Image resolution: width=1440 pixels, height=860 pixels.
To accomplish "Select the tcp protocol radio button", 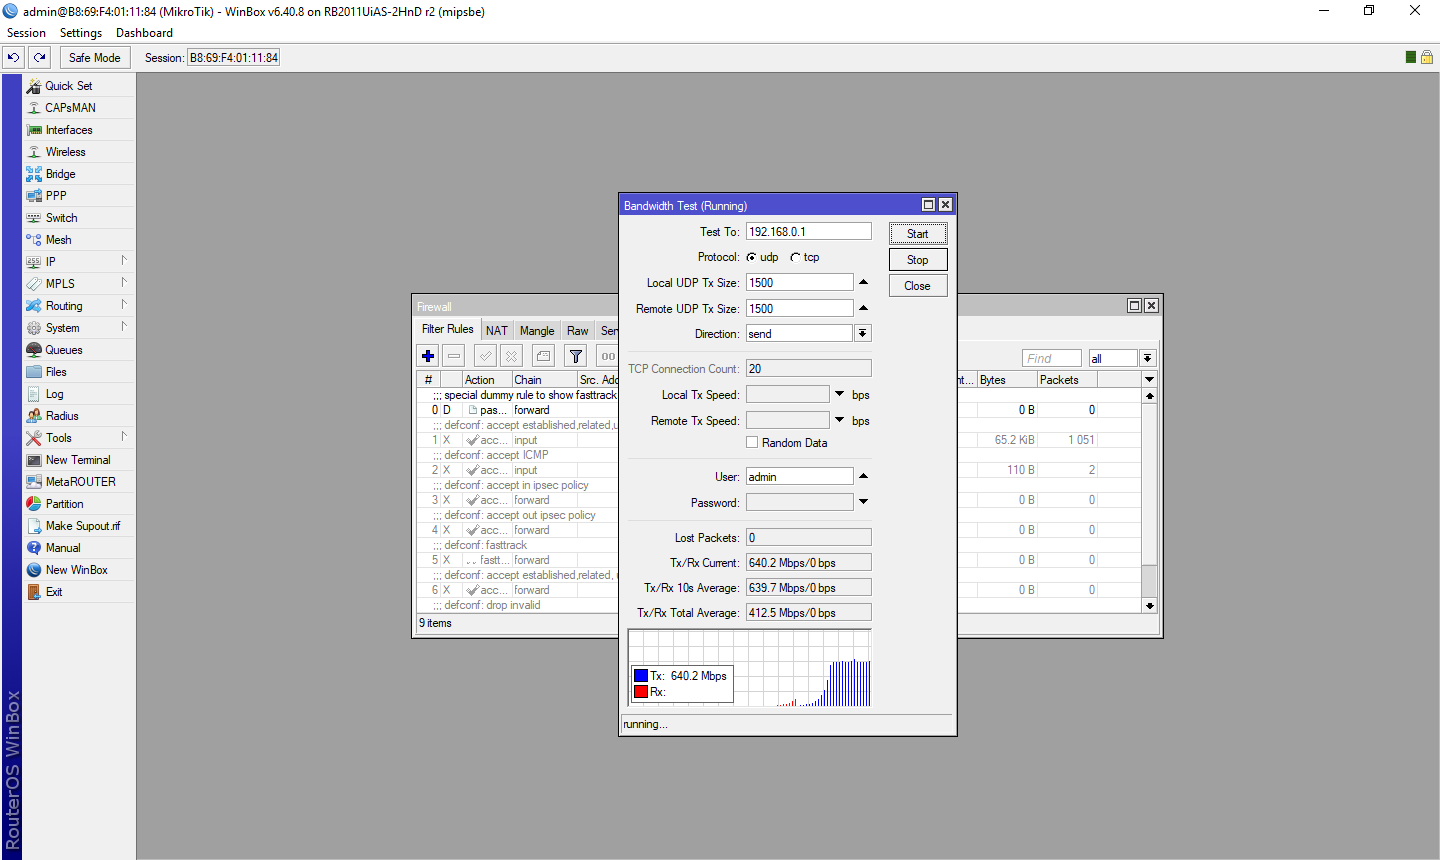I will click(x=795, y=257).
